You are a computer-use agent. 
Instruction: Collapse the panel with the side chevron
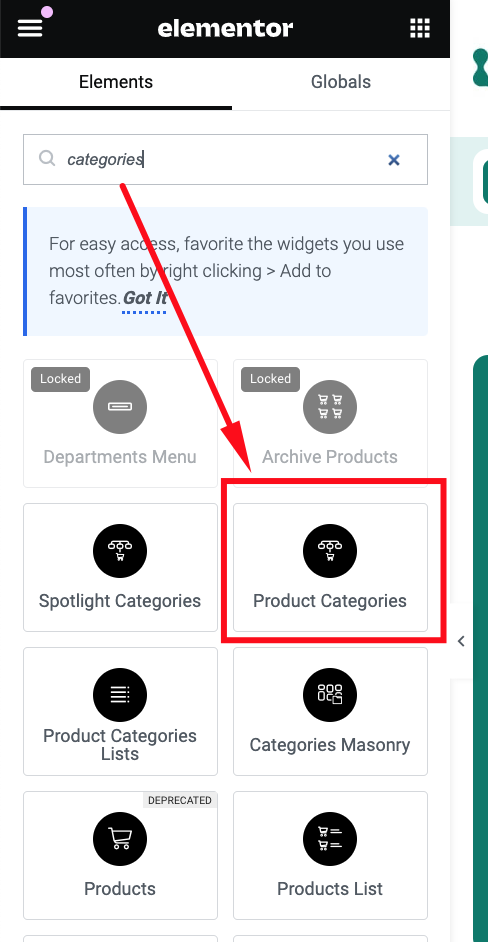point(461,641)
